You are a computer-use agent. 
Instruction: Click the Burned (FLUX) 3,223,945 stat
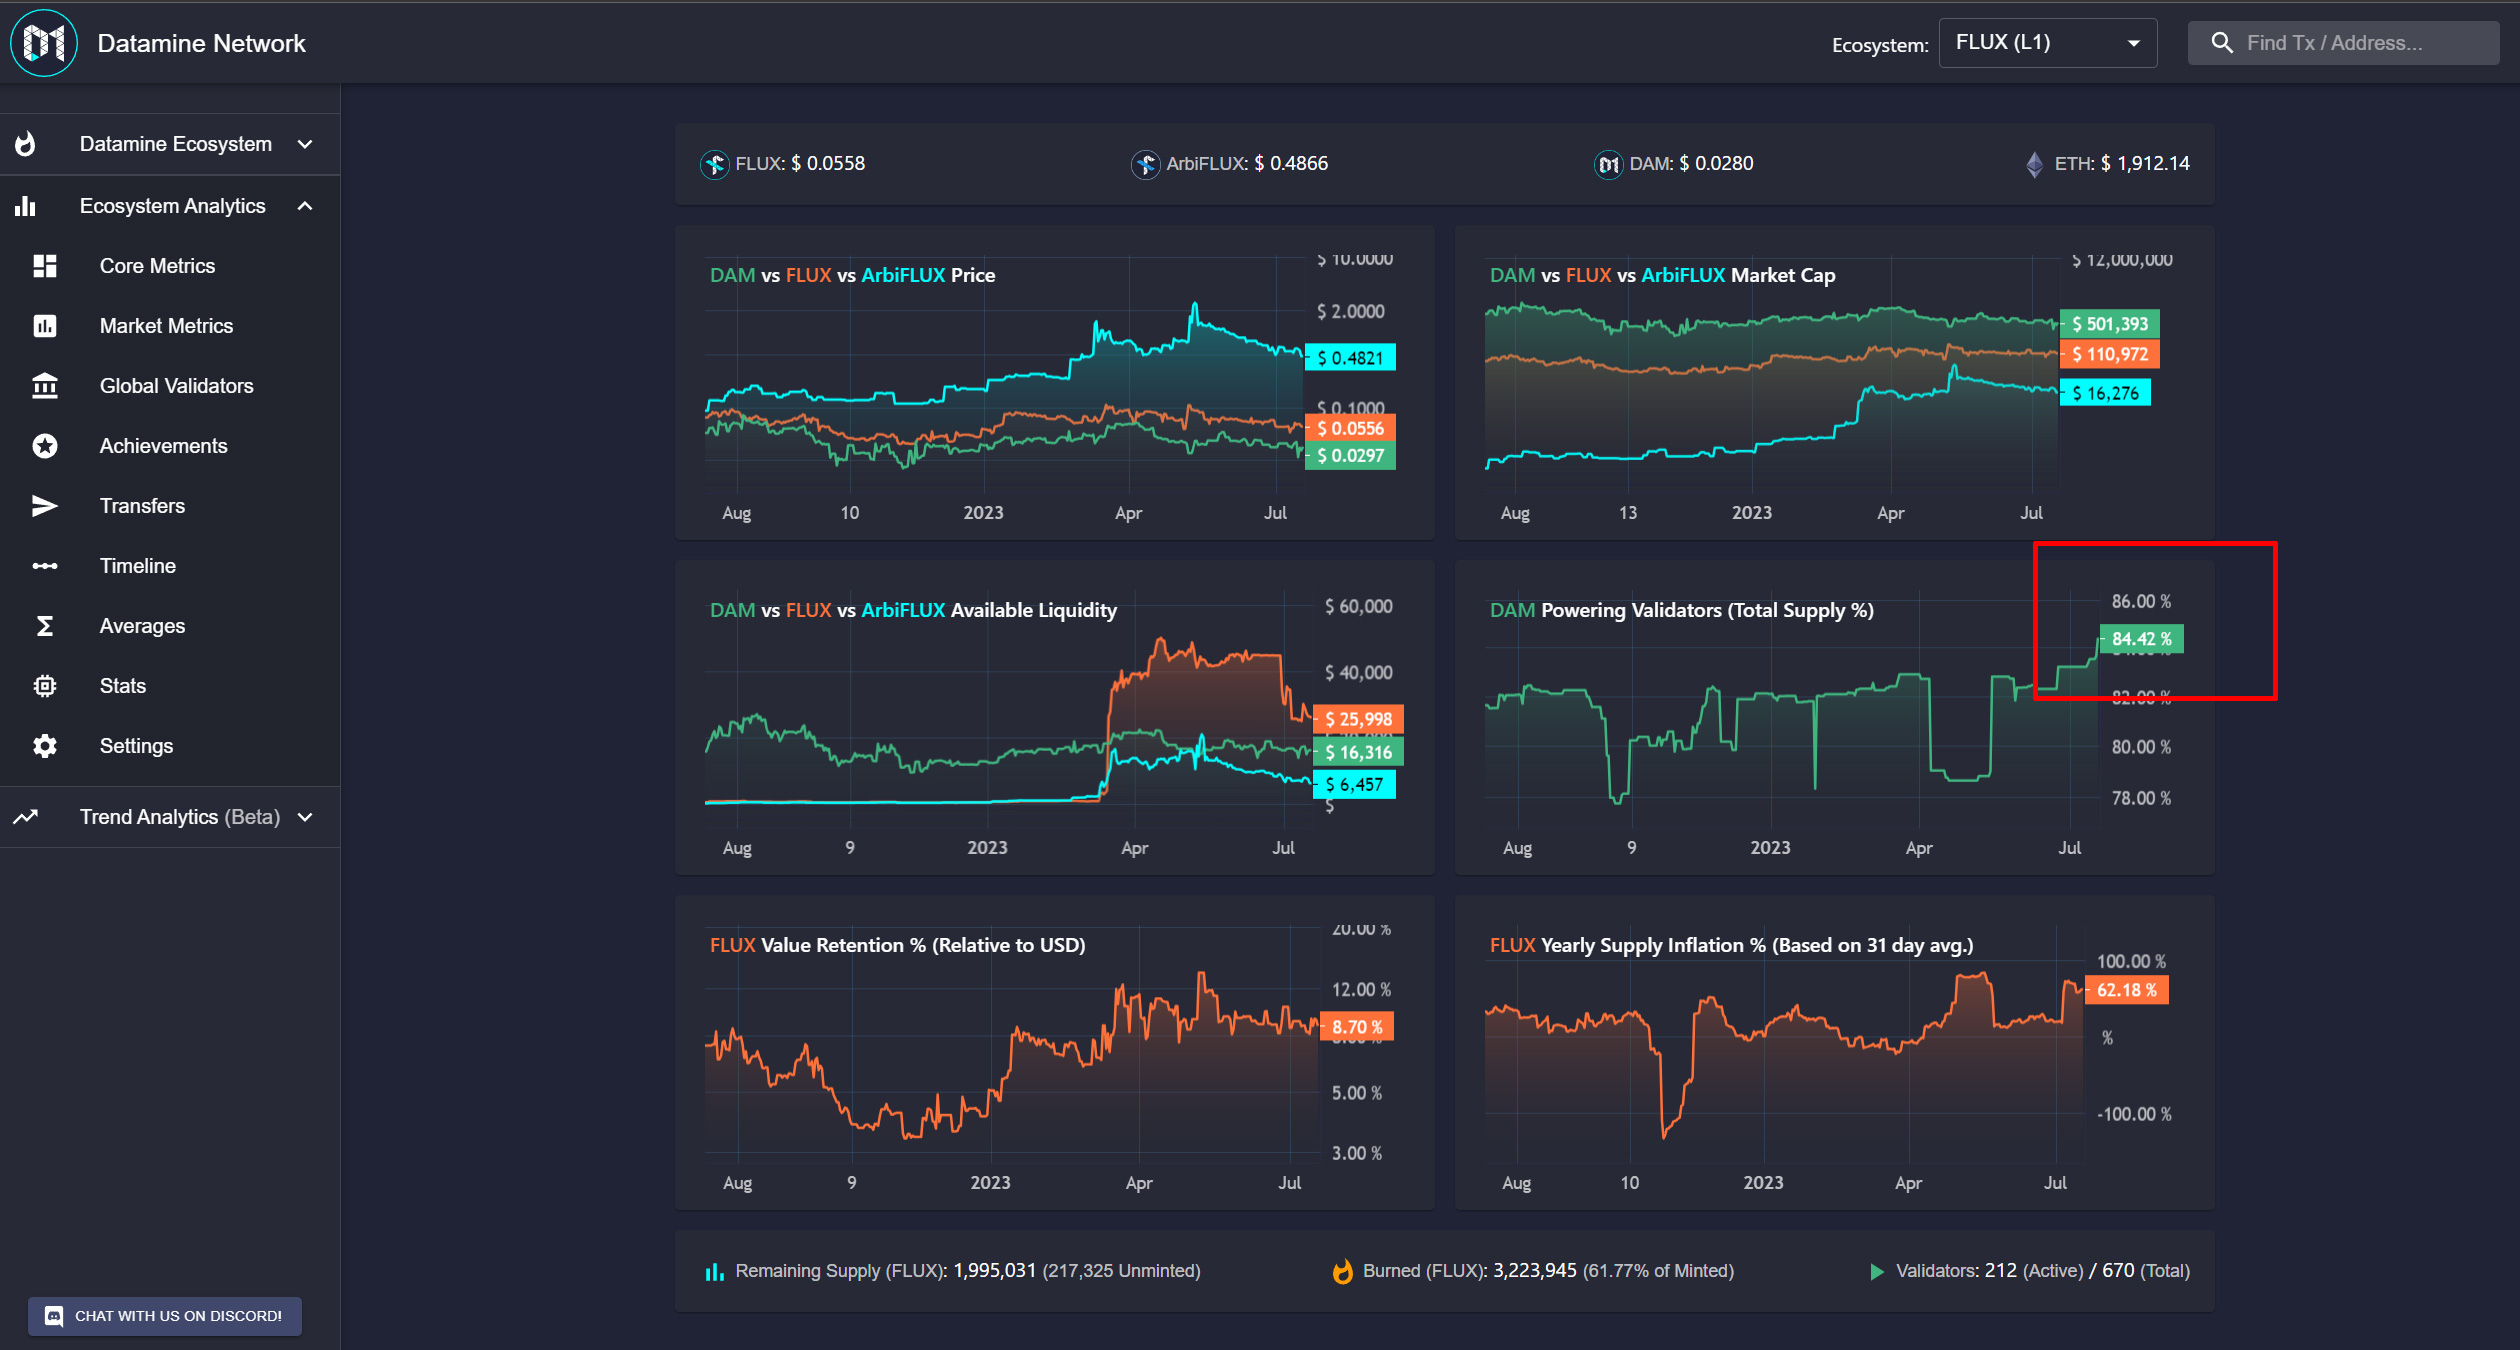pos(1548,1271)
